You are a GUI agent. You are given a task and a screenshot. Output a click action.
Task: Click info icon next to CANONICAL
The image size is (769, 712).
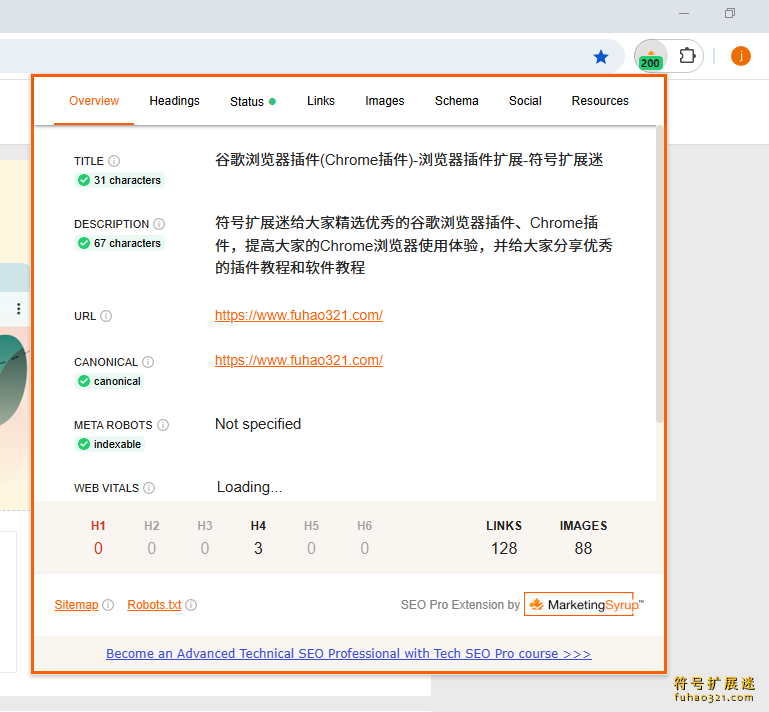148,362
